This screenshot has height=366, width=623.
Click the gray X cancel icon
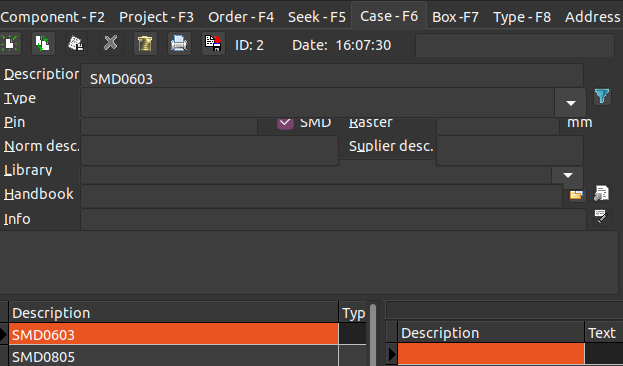pos(110,43)
